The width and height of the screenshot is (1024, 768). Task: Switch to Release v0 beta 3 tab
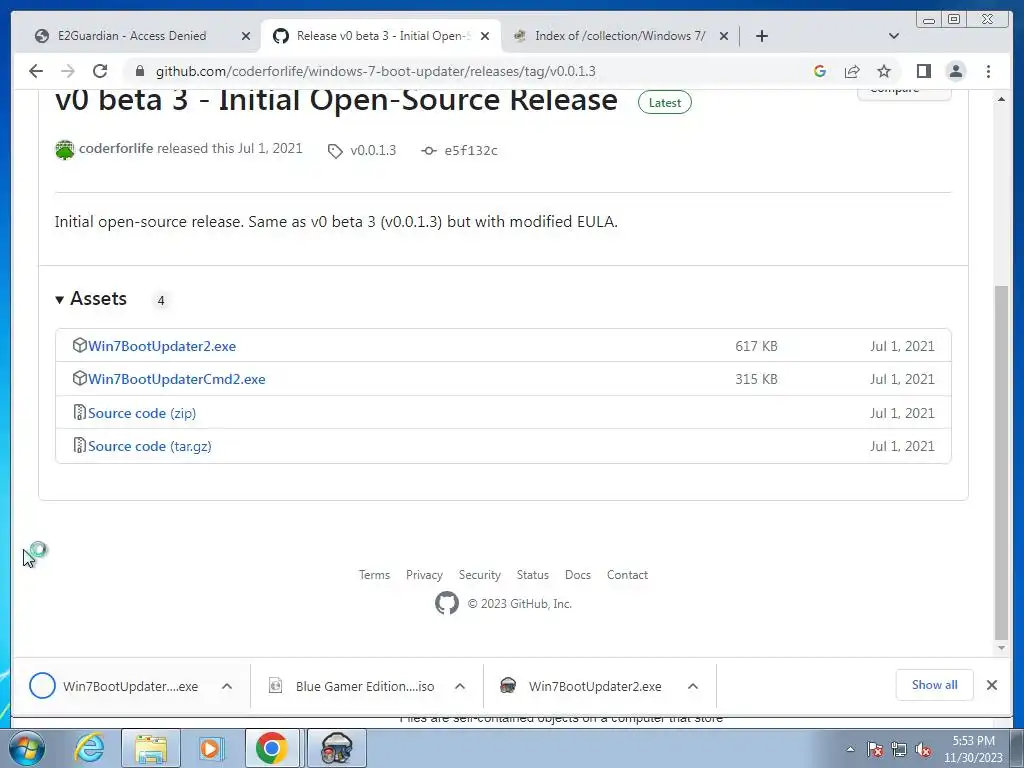[381, 36]
